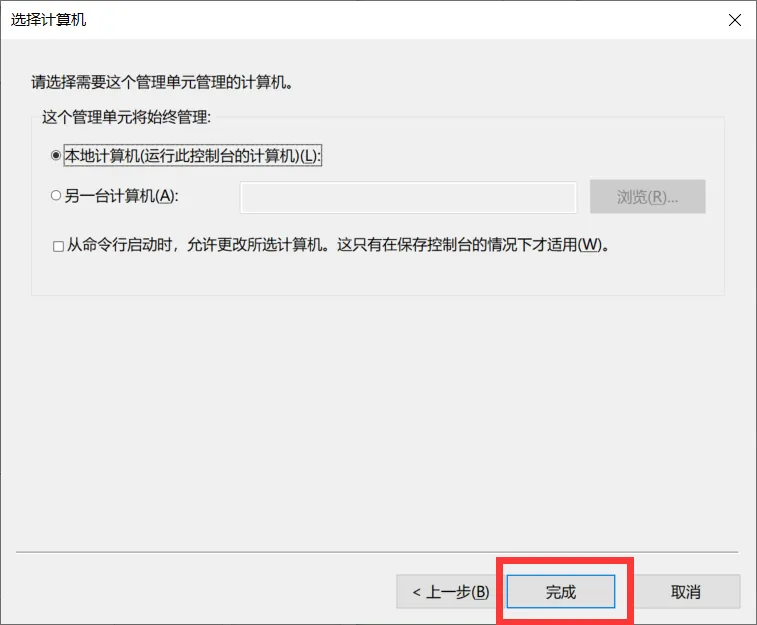This screenshot has width=757, height=625.
Task: Click empty space inside the group box
Action: coord(377,274)
